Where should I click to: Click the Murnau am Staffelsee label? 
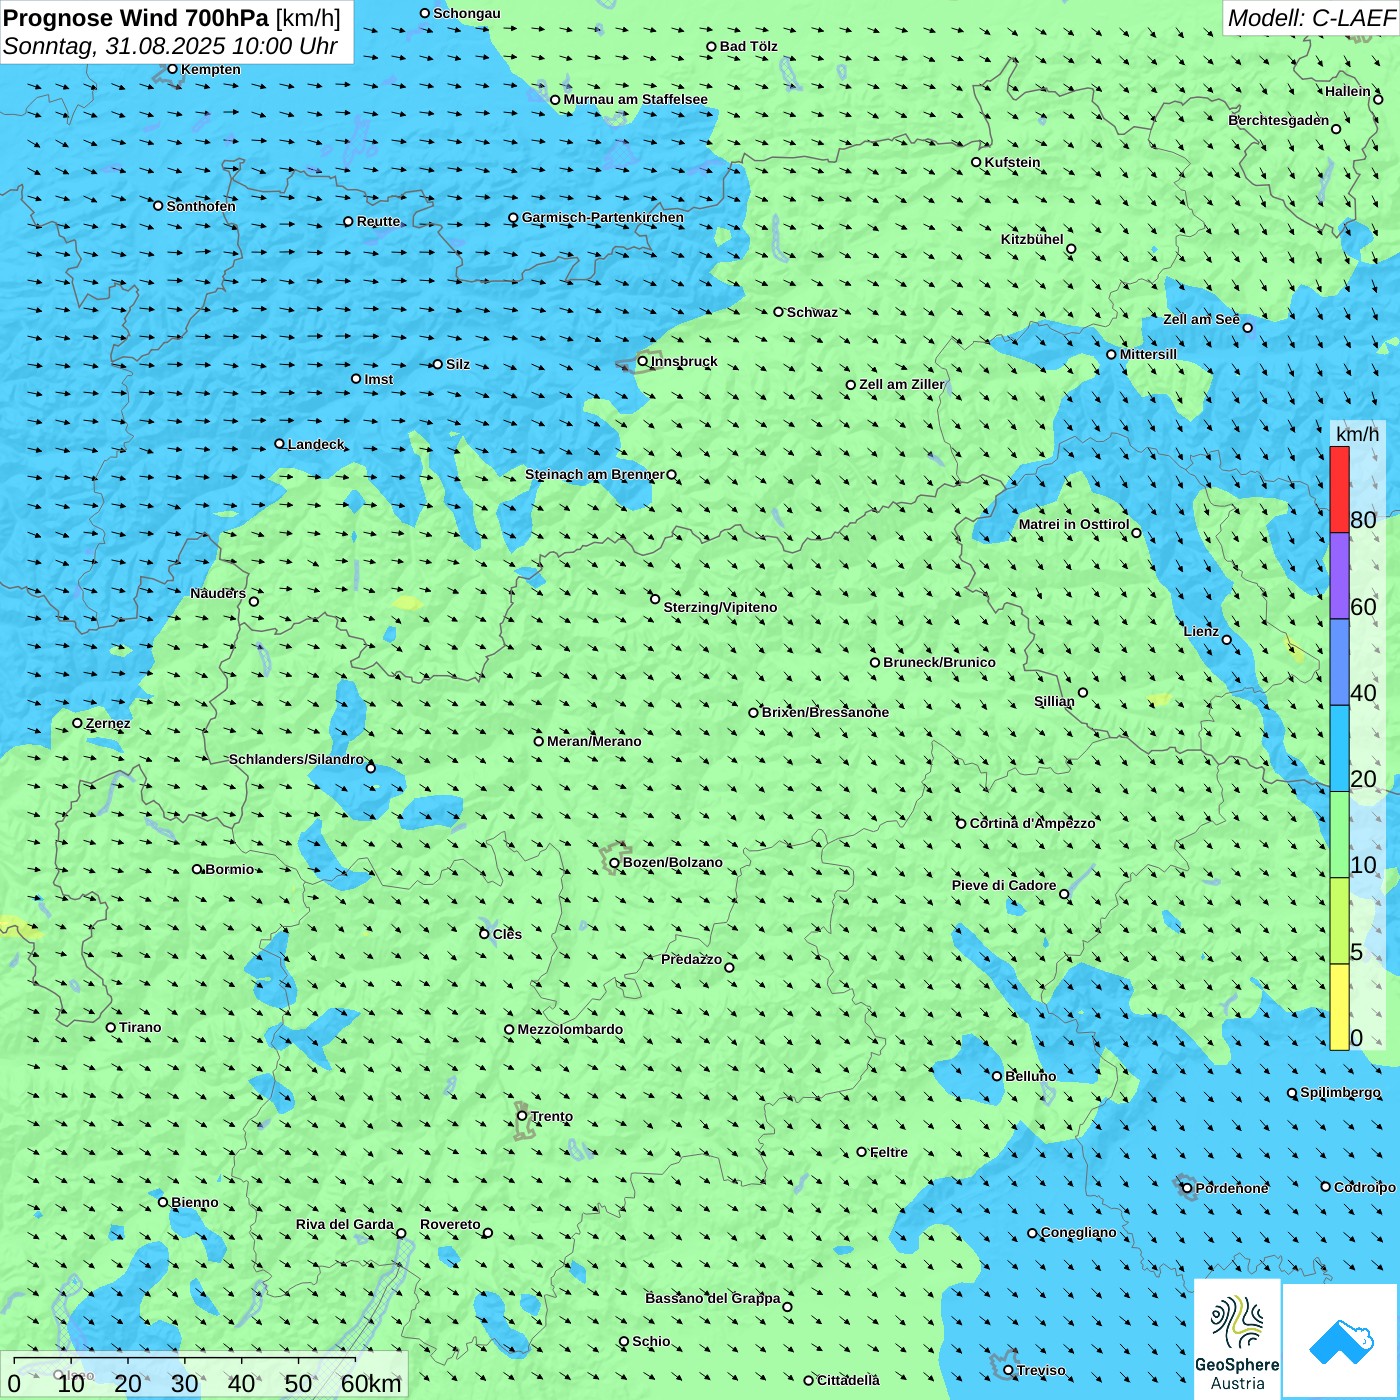click(x=635, y=99)
